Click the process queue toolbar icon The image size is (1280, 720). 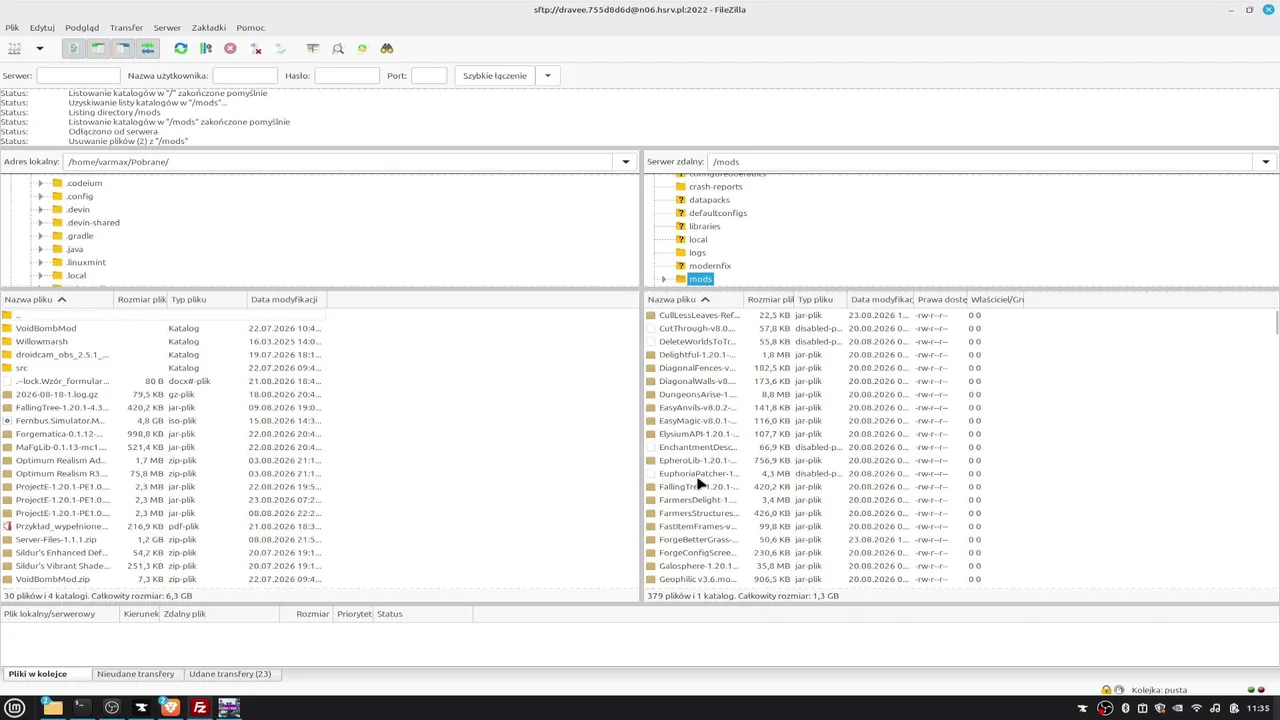point(205,48)
